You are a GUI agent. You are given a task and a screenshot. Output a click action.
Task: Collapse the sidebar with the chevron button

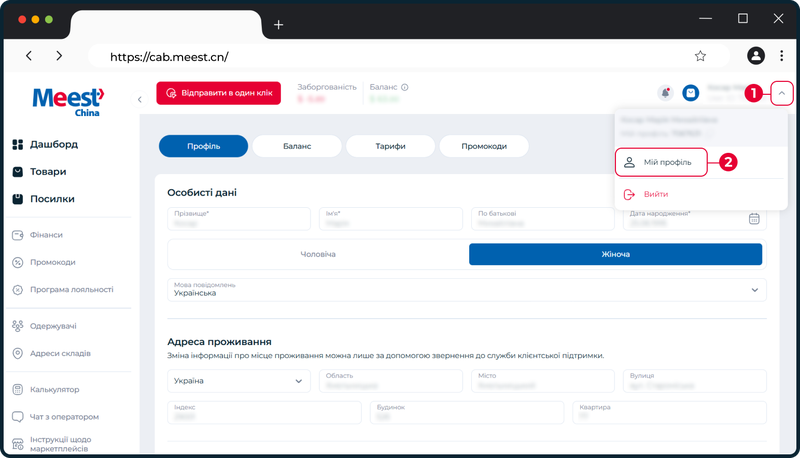pyautogui.click(x=140, y=99)
